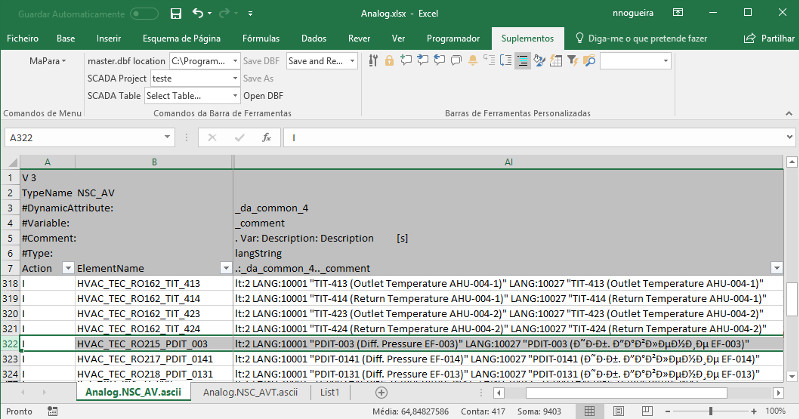Open the Action column filter dropdown

[67, 268]
